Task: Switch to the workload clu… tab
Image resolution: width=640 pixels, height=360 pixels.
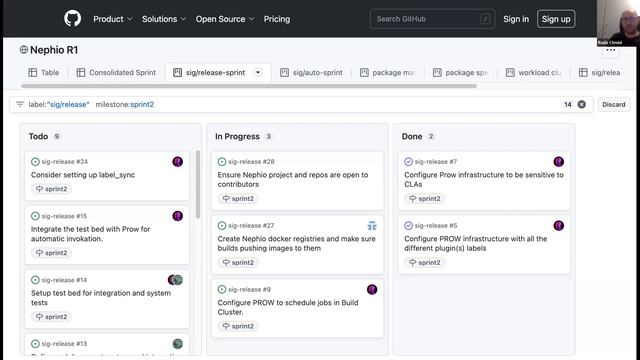Action: coord(534,73)
